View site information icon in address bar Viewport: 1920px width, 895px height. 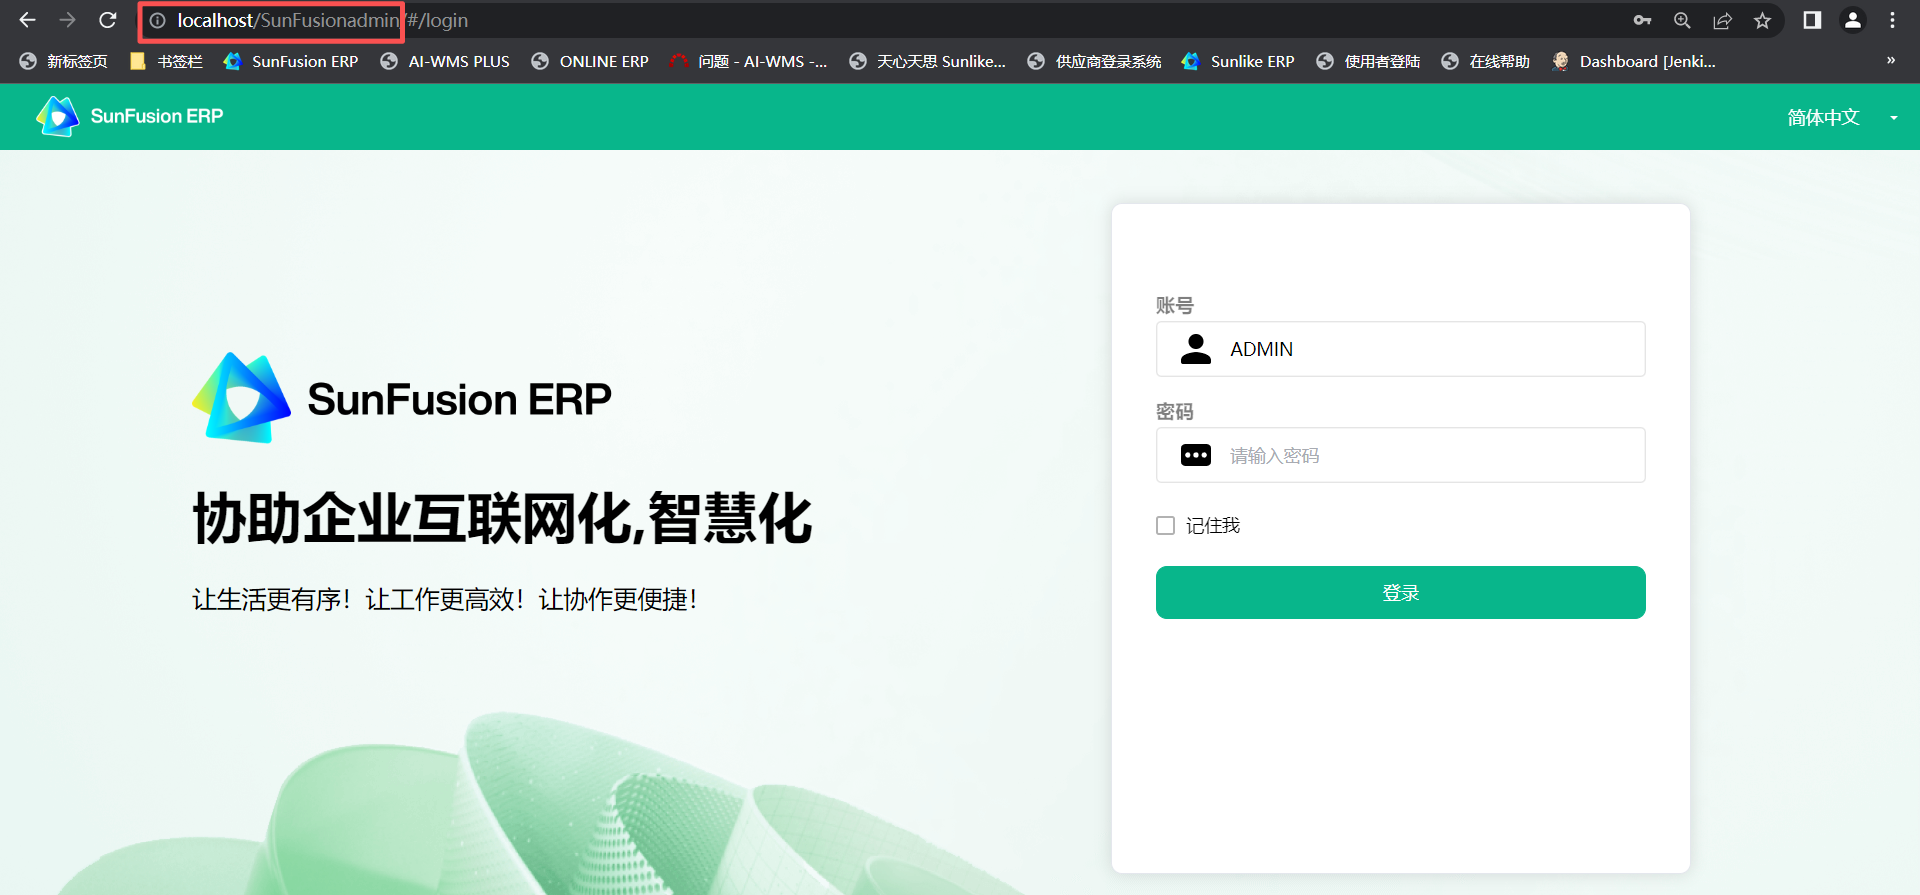tap(158, 20)
